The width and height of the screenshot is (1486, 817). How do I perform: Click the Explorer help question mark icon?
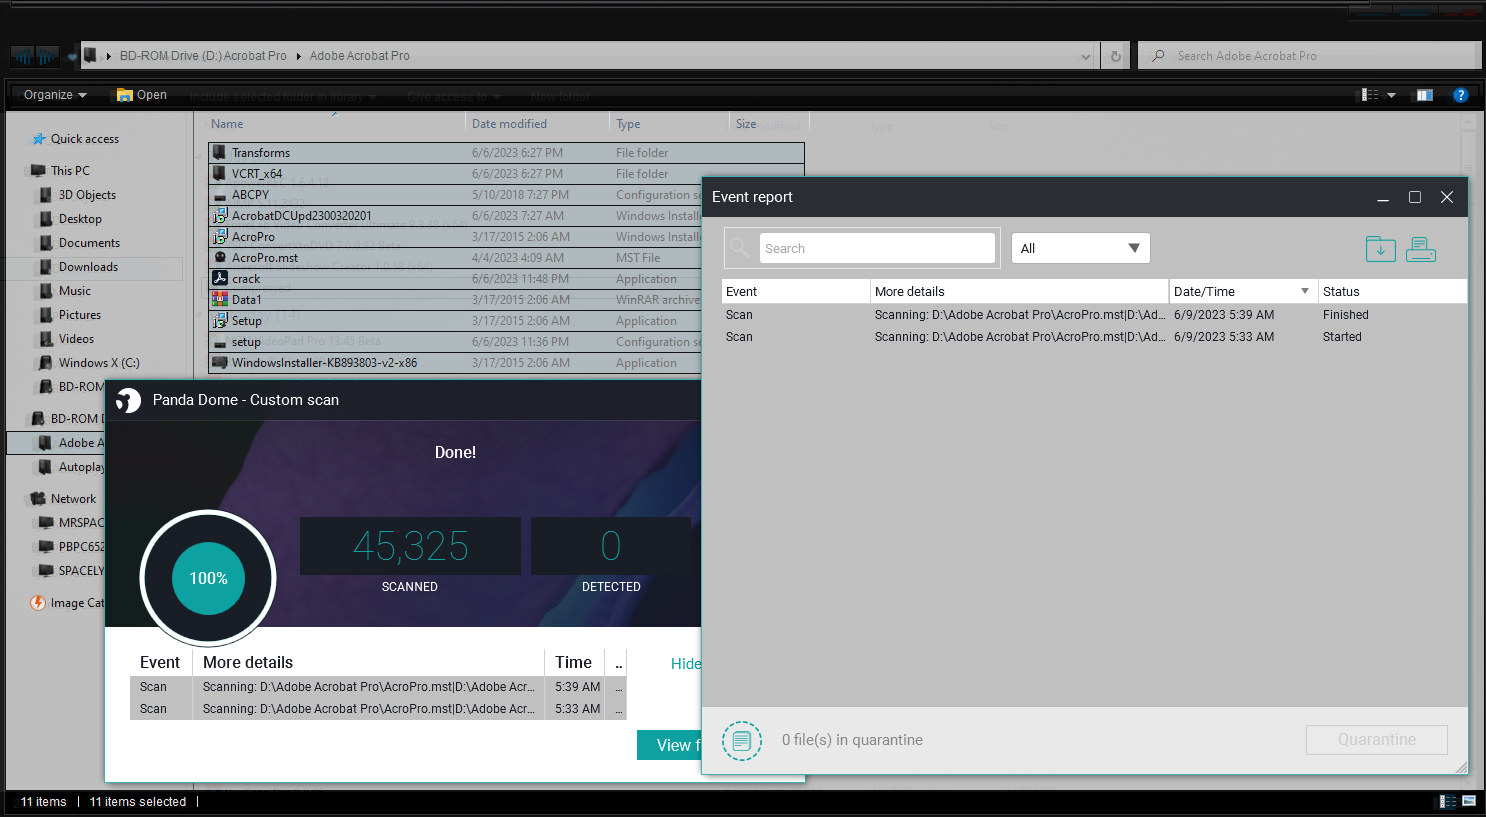tap(1460, 95)
